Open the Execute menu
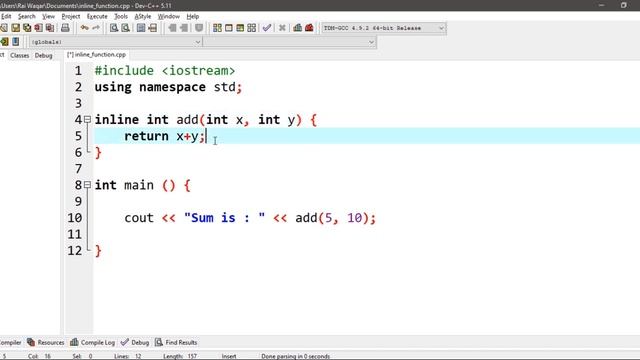This screenshot has height=360, width=640. click(x=97, y=16)
